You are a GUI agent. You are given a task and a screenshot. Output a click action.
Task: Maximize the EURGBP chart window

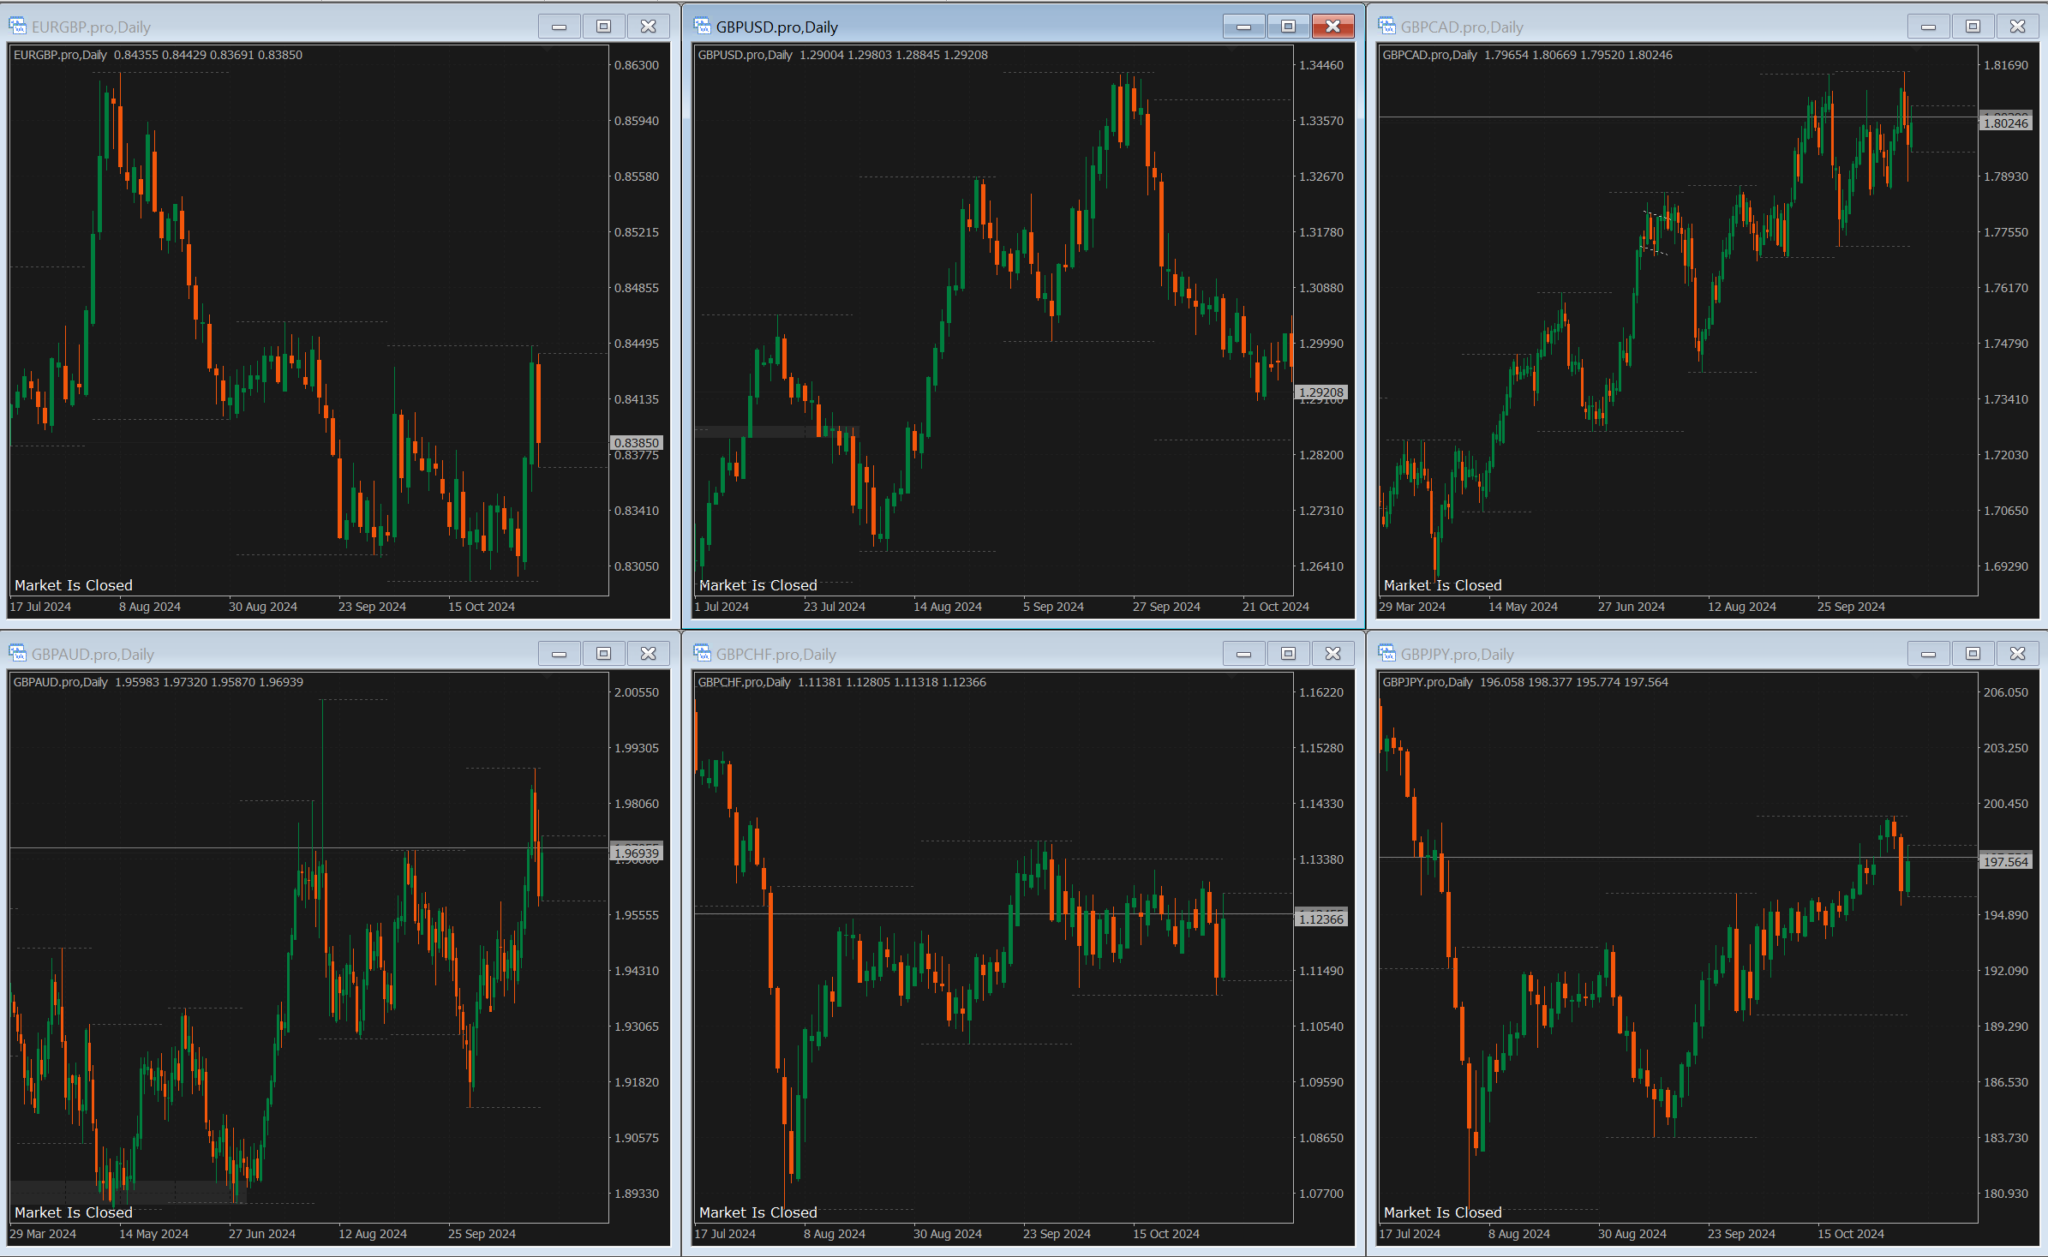pos(603,27)
